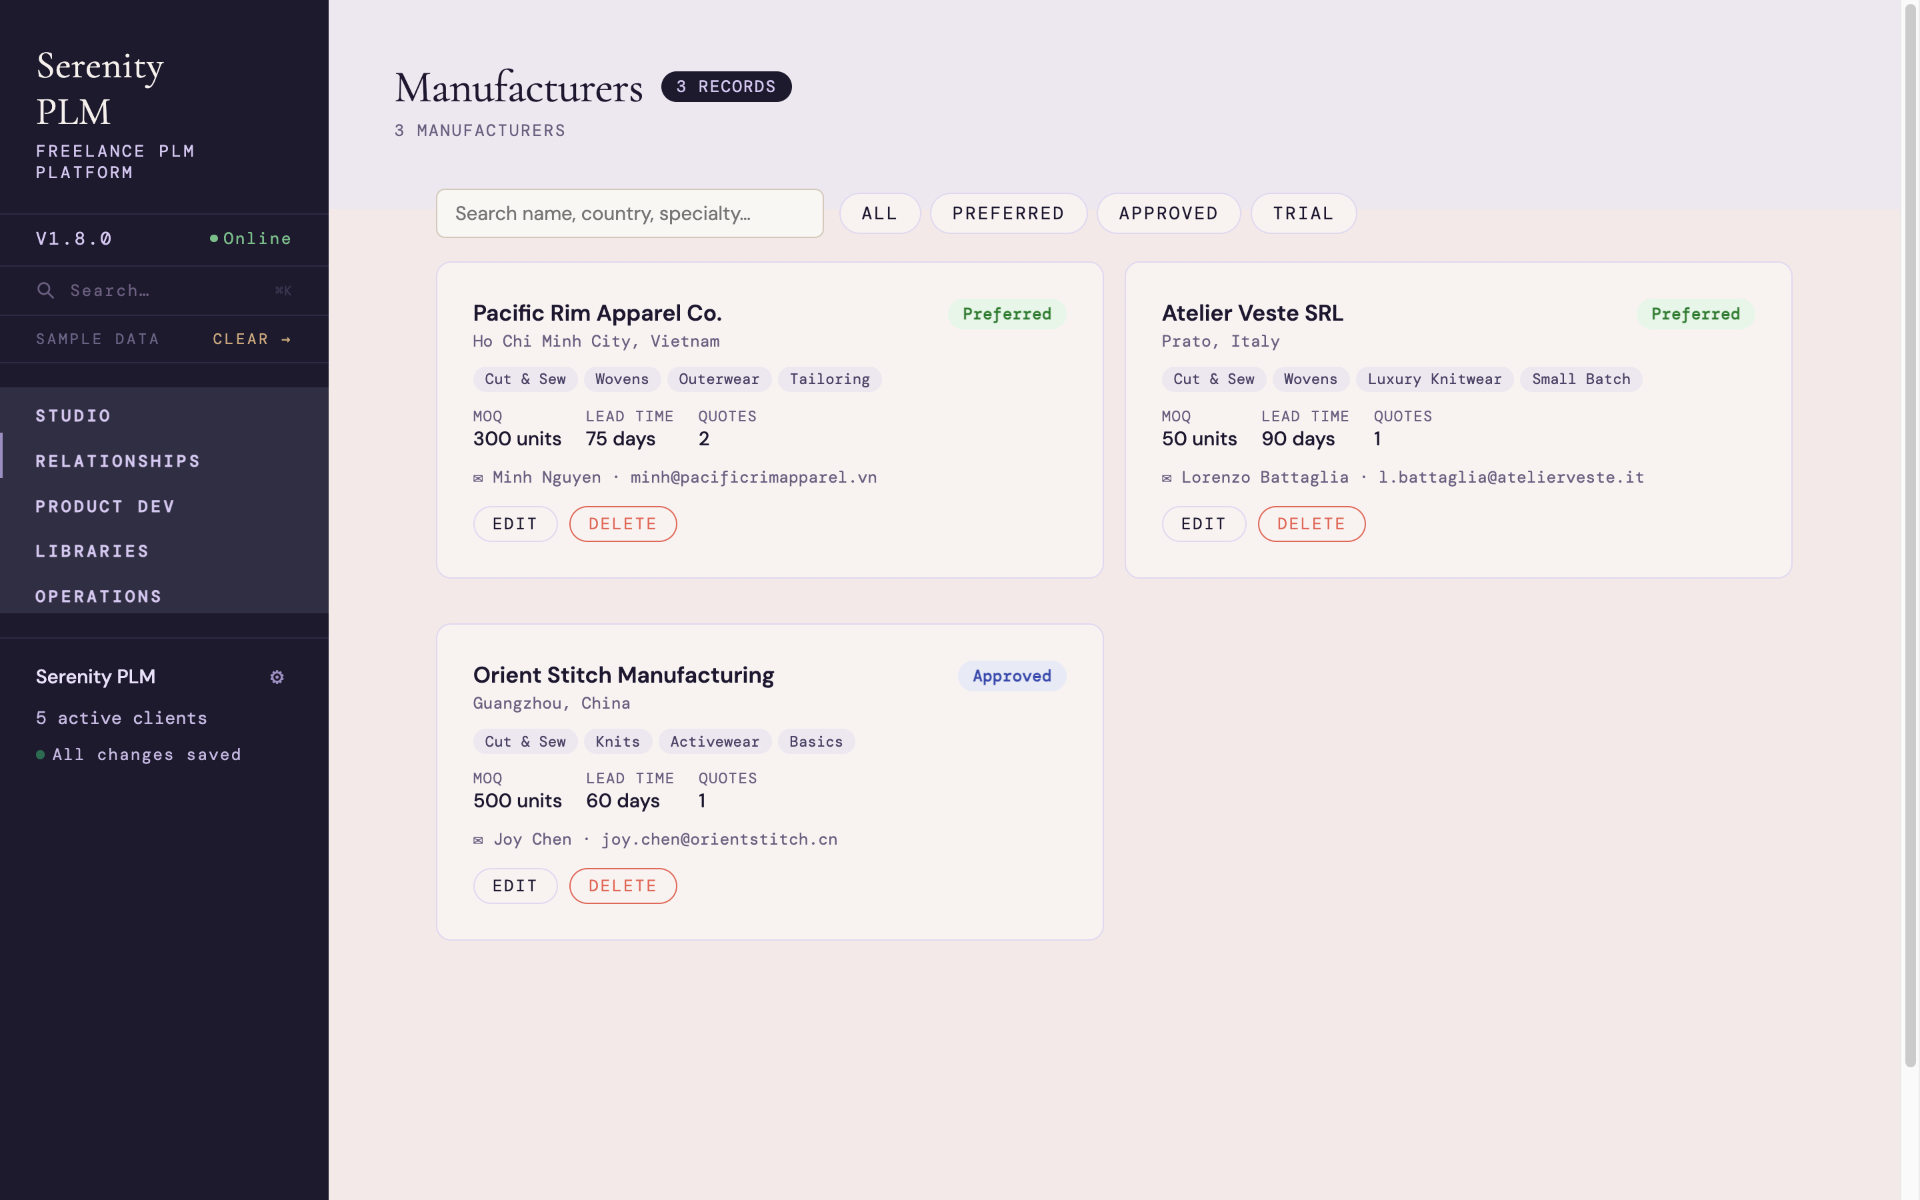Click the Orient Stitch Manufacturing title
The height and width of the screenshot is (1200, 1920).
(623, 675)
